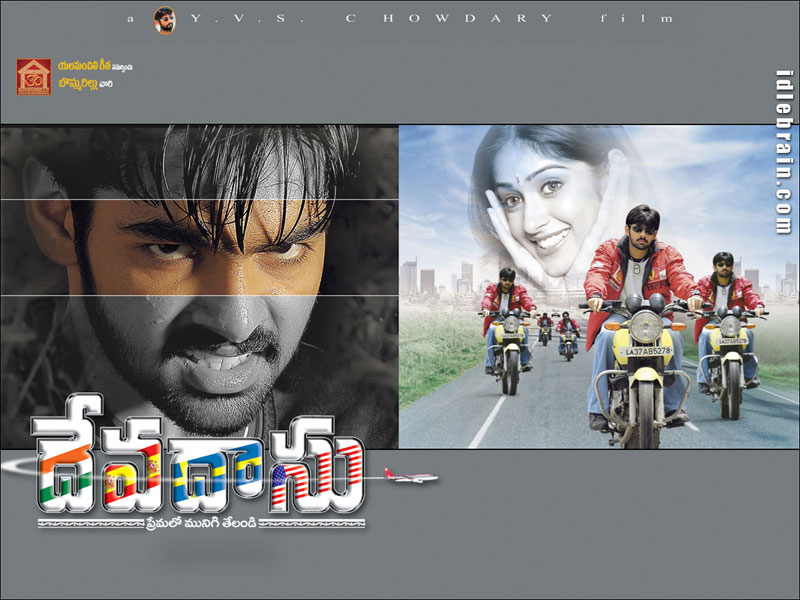The image size is (800, 600).
Task: Select the 'Y.V.S. CHOWDARY' header text
Action: [x=372, y=19]
